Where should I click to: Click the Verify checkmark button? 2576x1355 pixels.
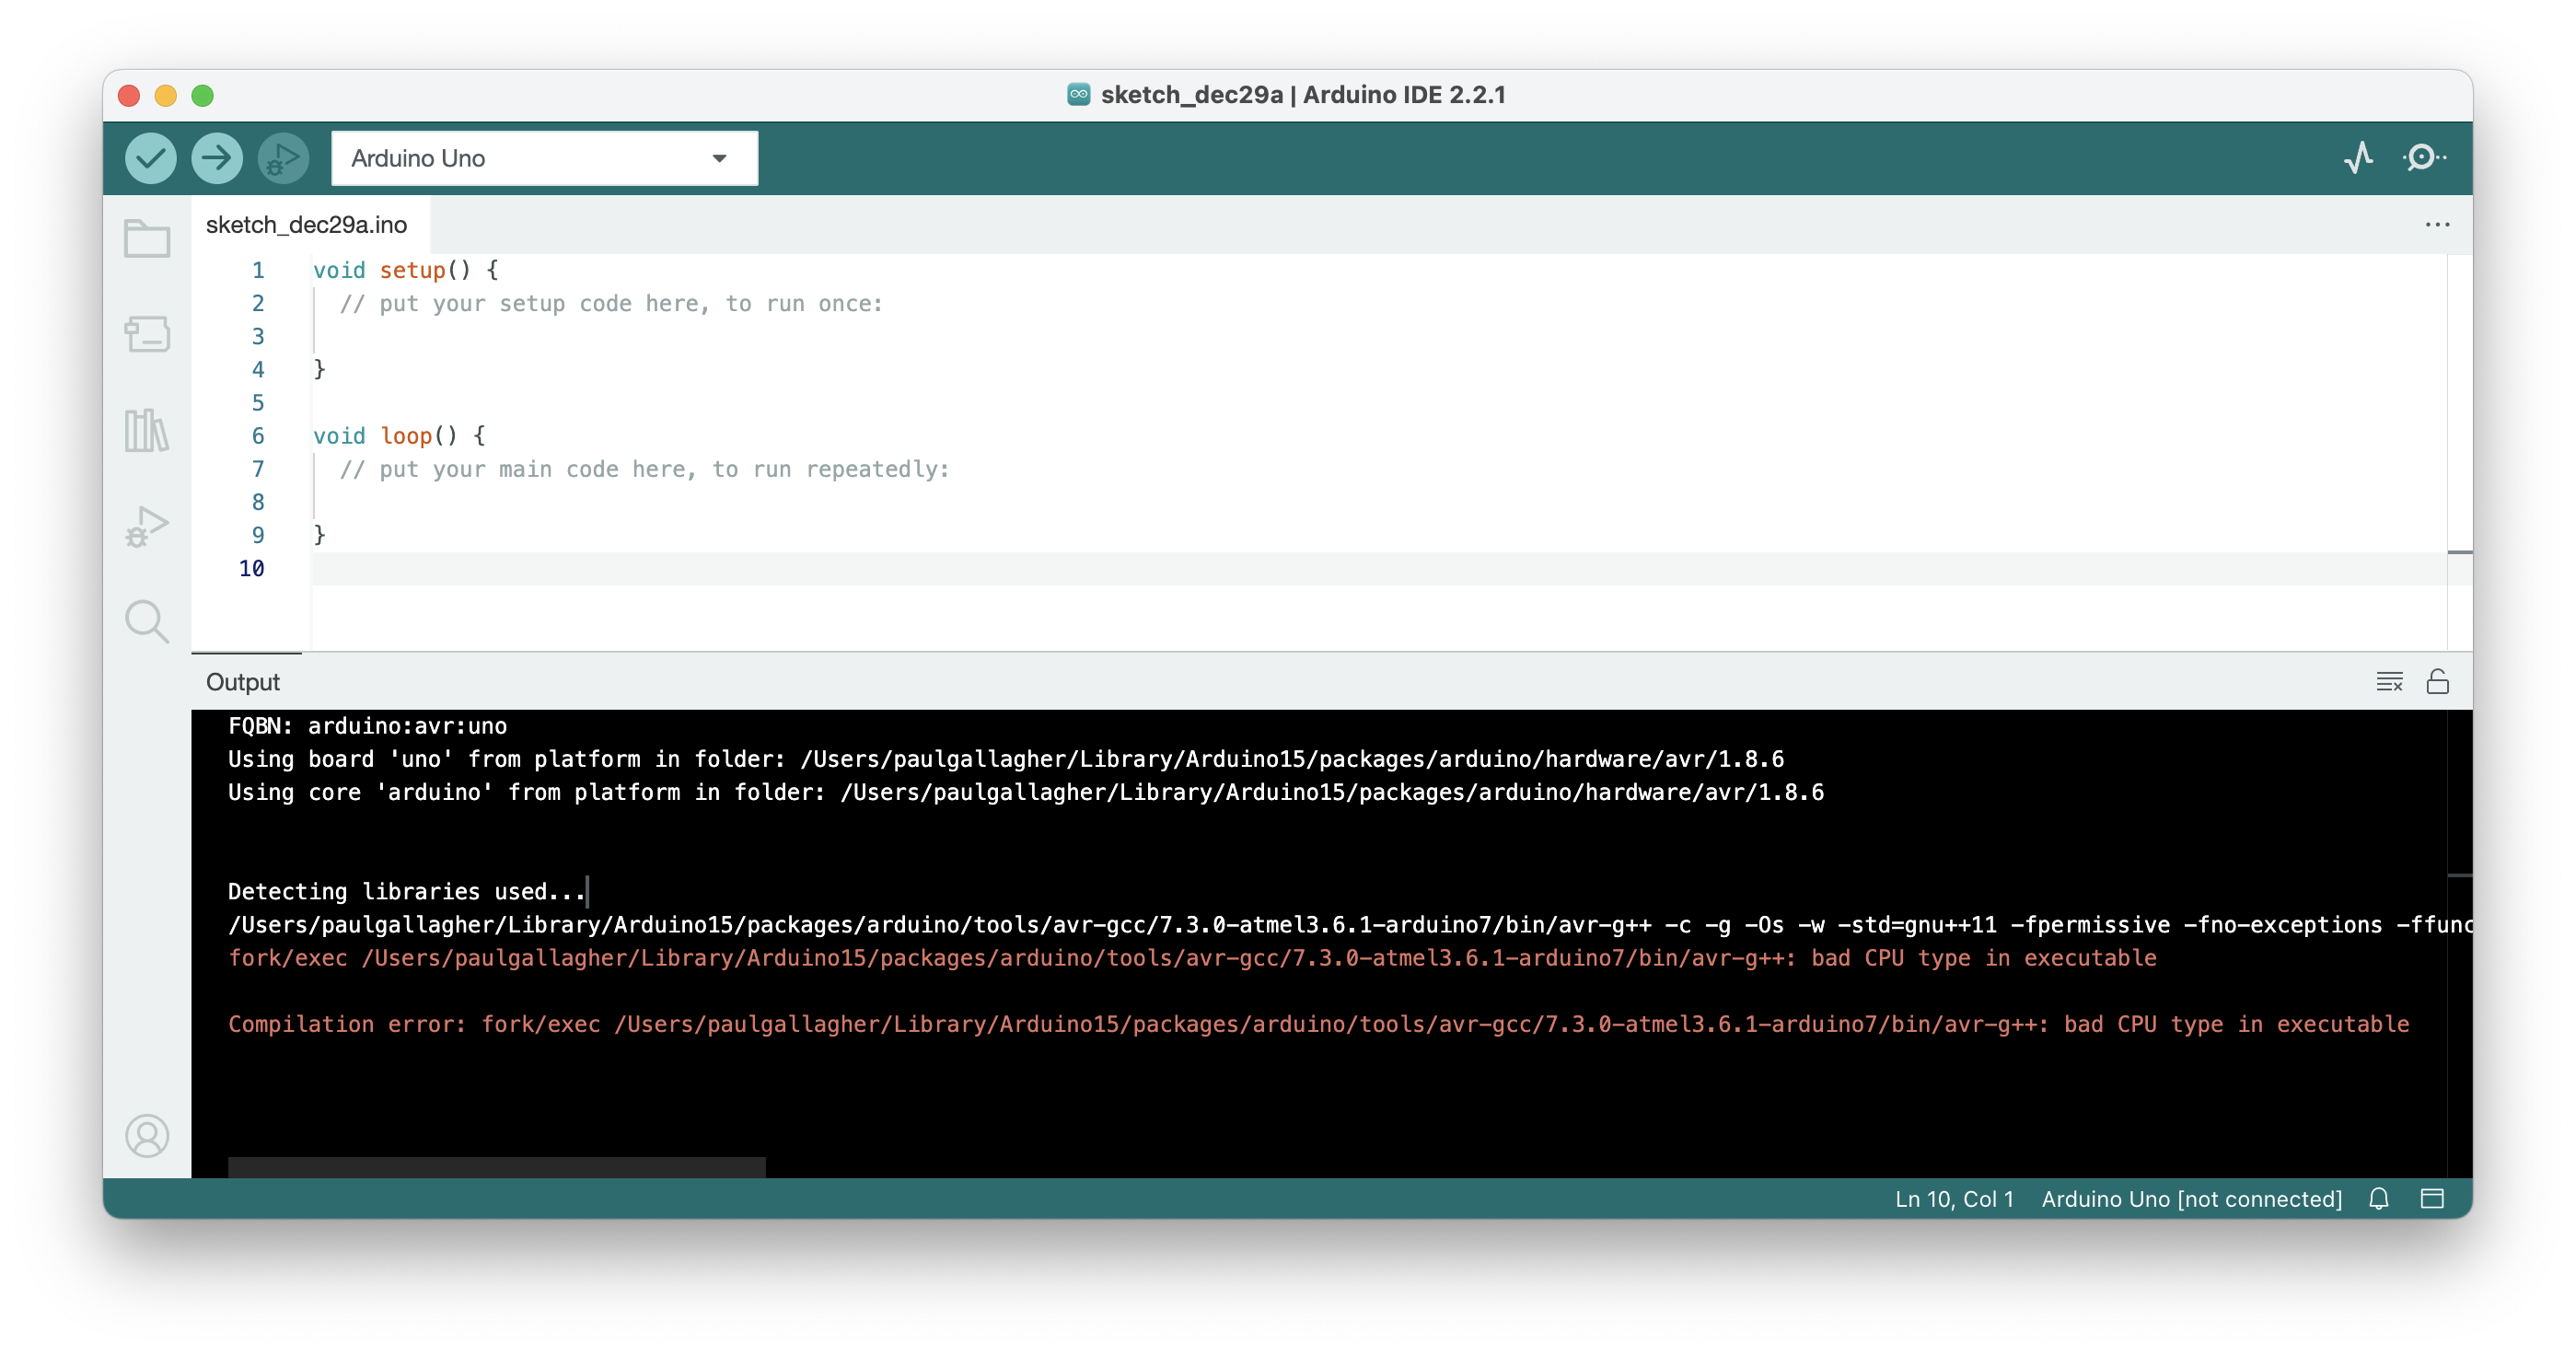pos(150,158)
